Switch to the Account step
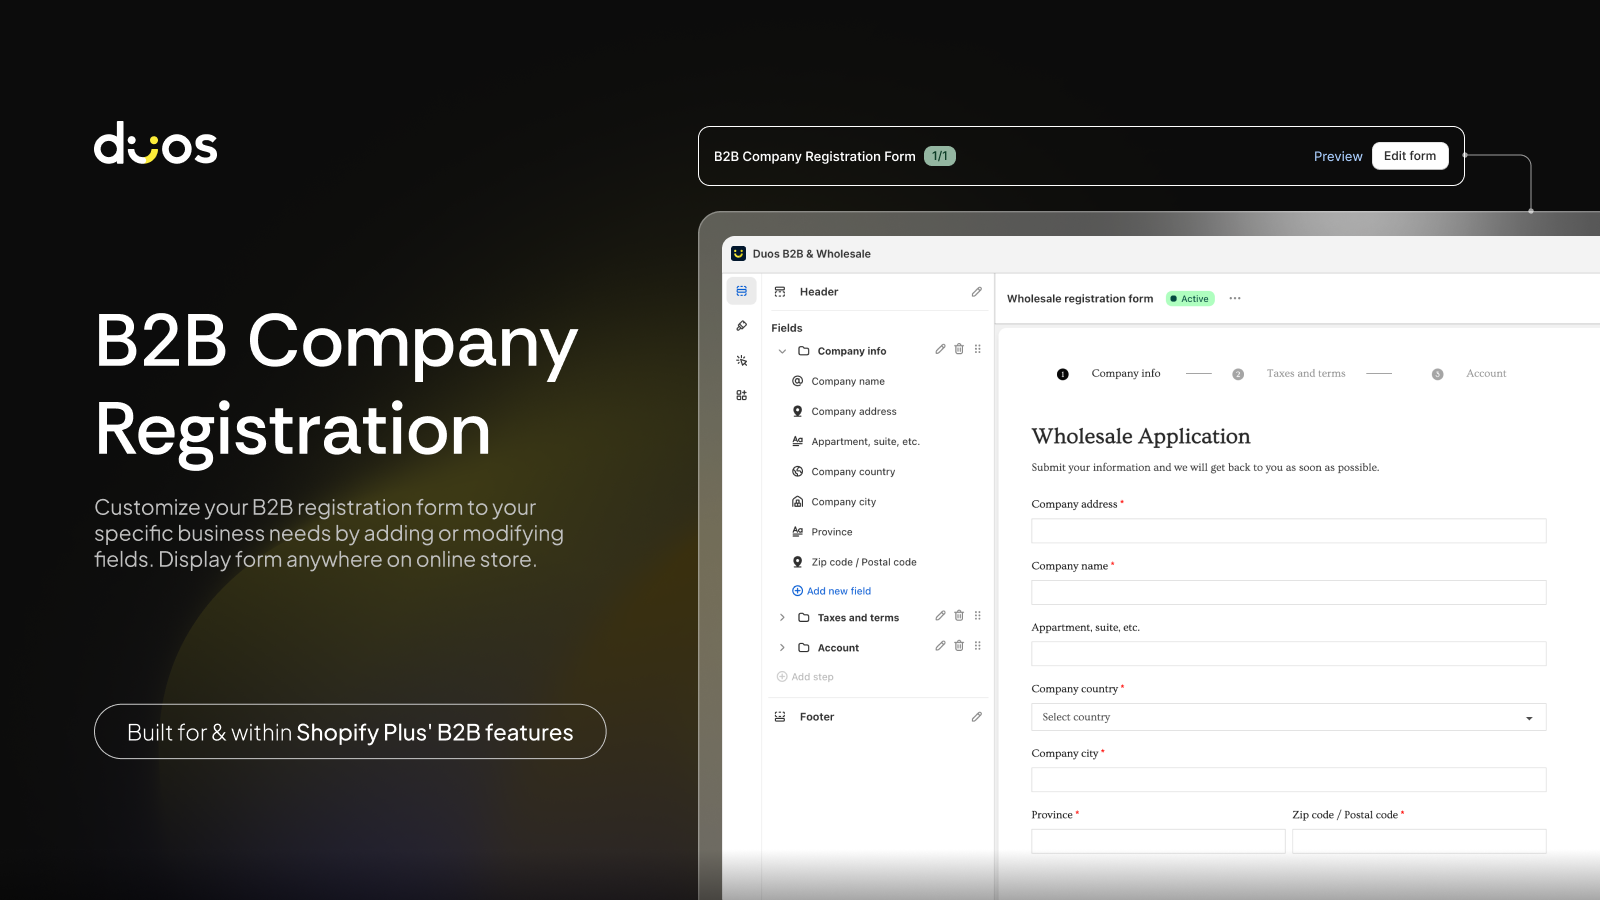This screenshot has height=900, width=1600. [1485, 373]
